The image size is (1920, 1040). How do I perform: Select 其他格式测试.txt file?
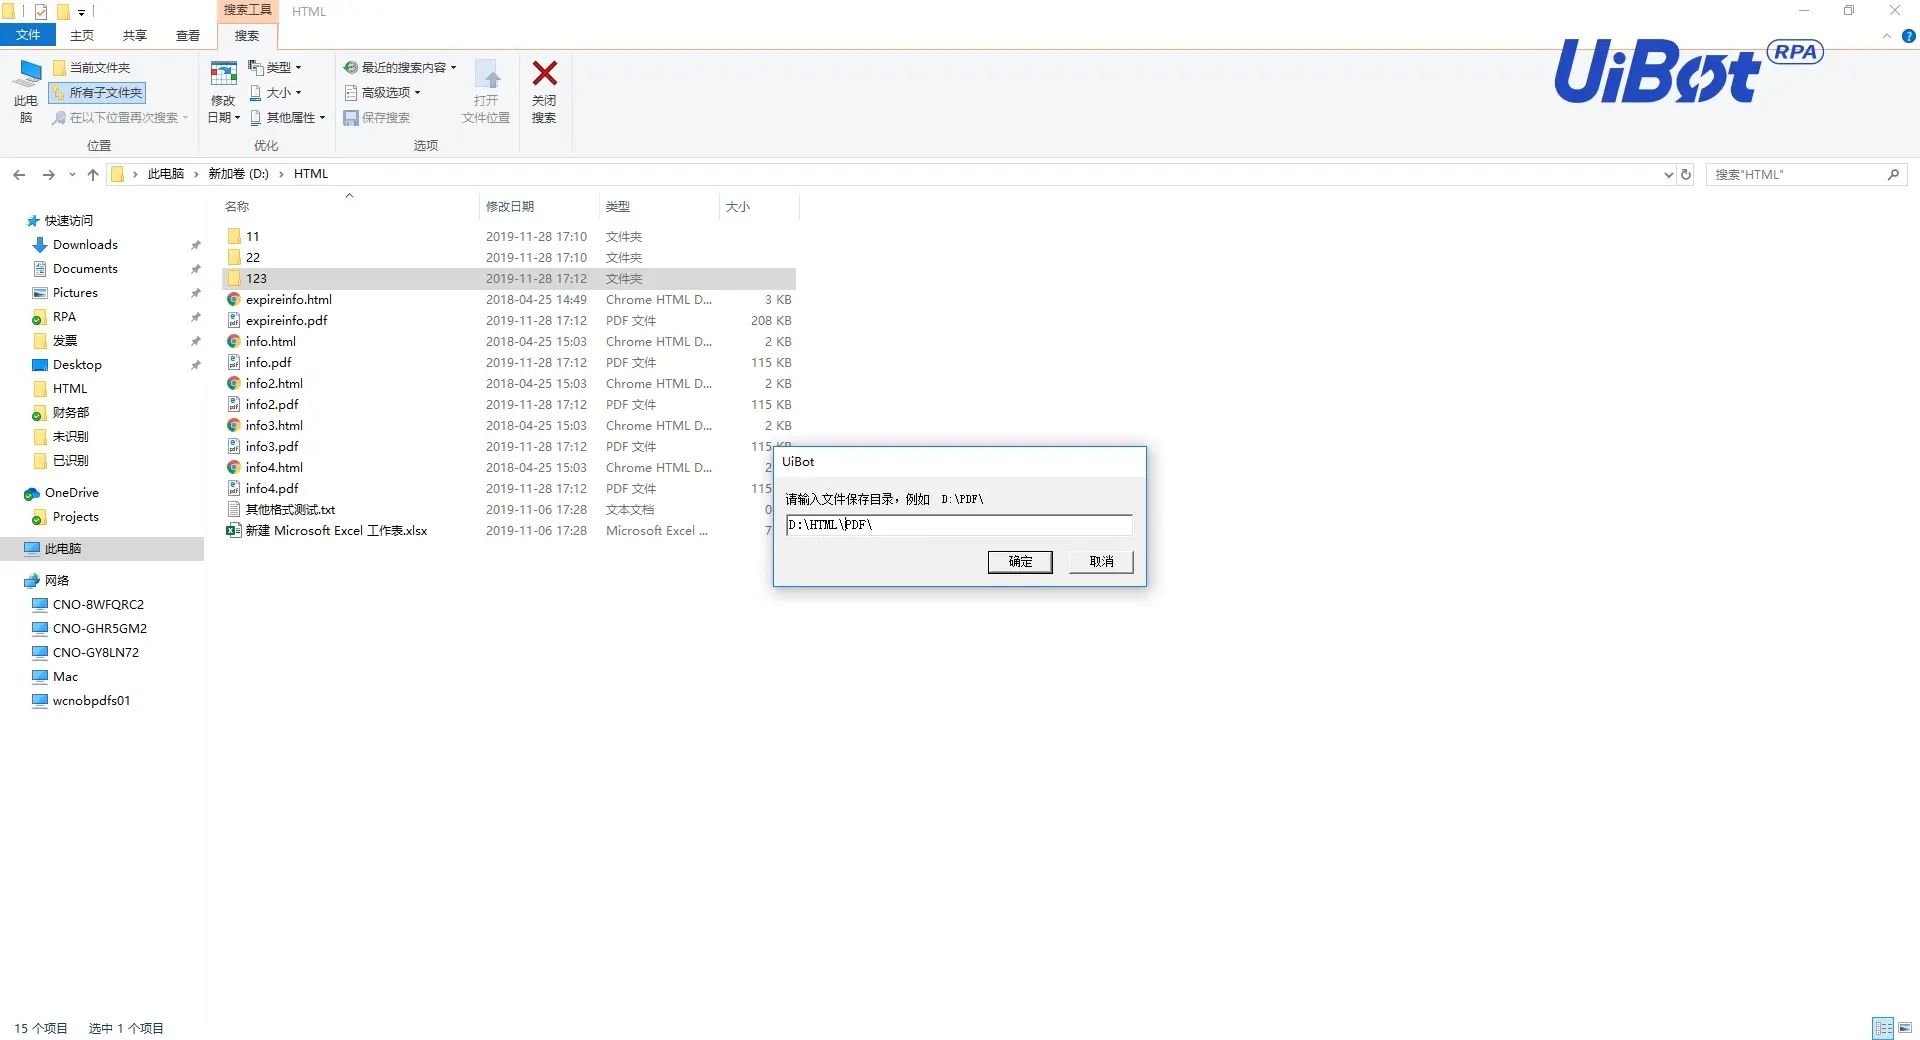290,509
